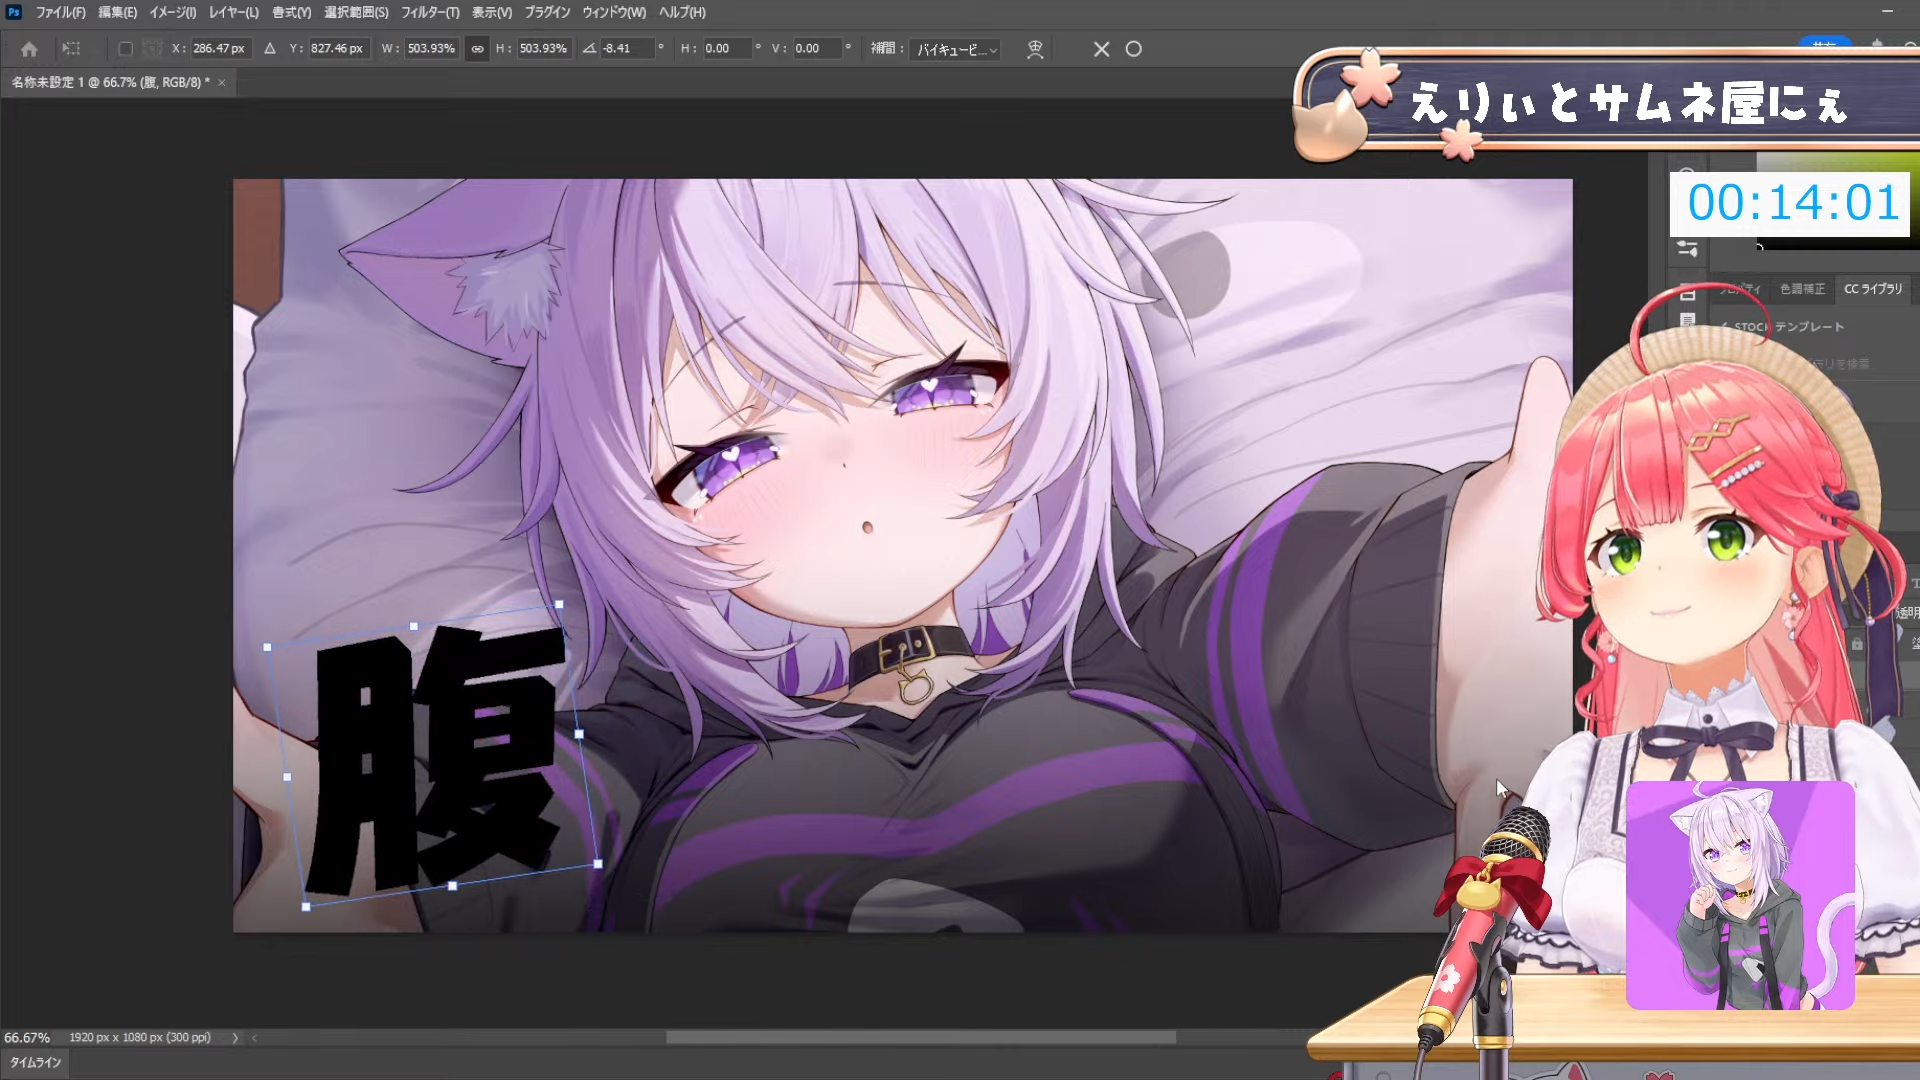Open the フィルター(T) menu

click(430, 12)
